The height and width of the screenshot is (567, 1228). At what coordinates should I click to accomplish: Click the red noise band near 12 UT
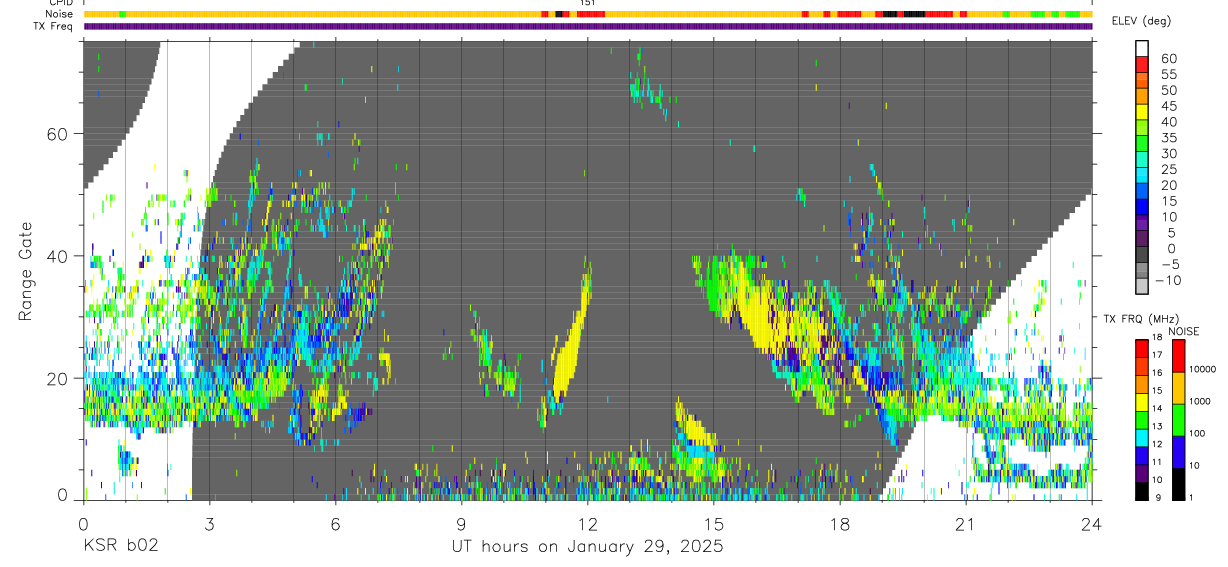[x=590, y=14]
